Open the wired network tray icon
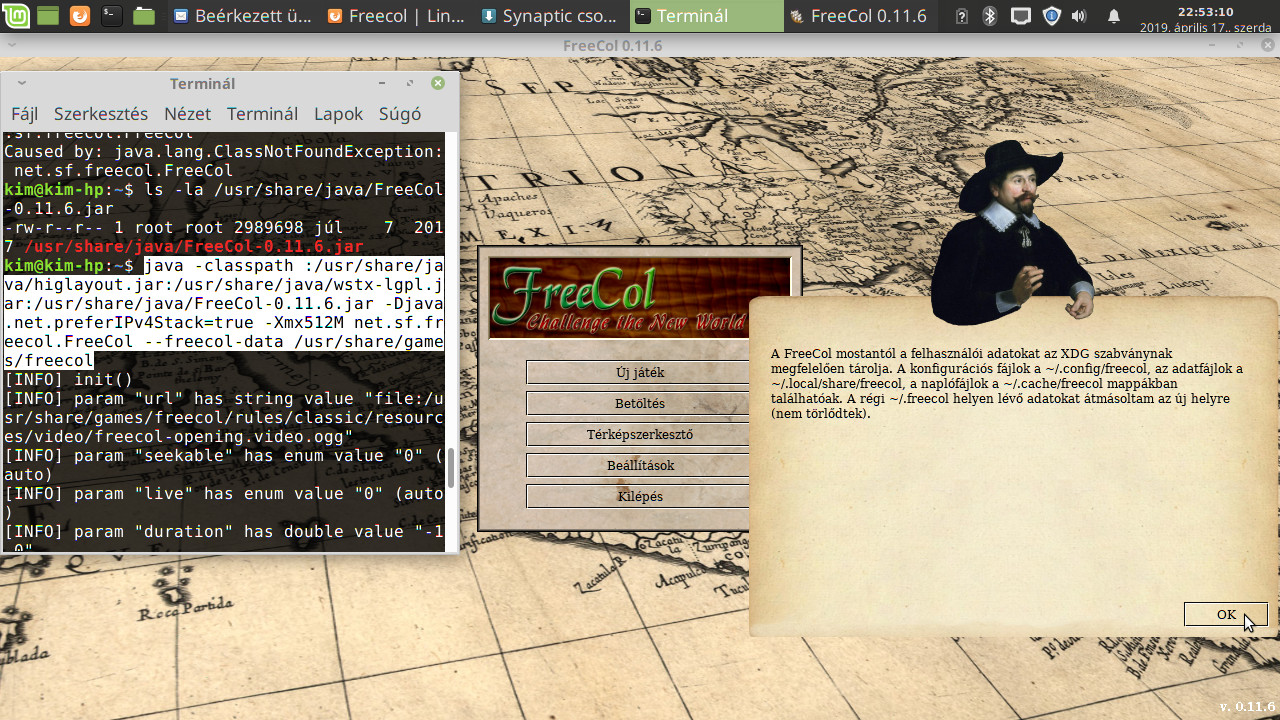This screenshot has width=1280, height=720. pos(1020,16)
